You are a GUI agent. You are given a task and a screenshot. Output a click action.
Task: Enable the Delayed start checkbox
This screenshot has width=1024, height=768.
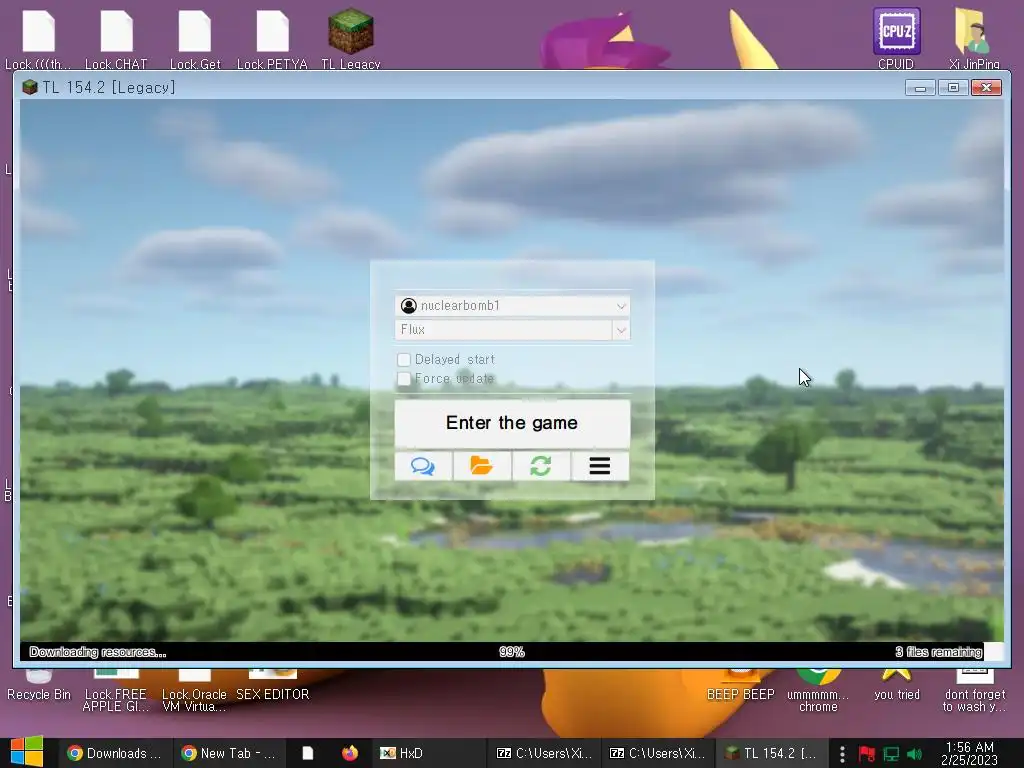[404, 360]
